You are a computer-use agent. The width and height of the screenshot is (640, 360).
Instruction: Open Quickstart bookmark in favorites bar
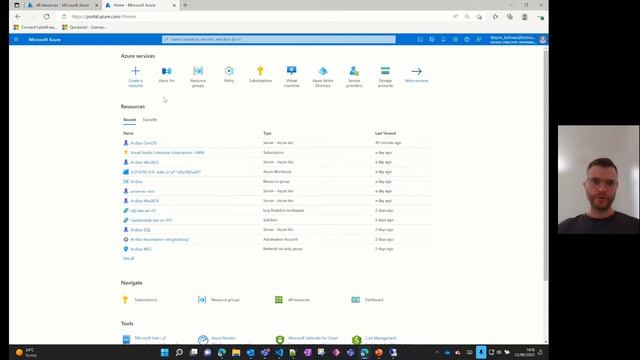coord(84,27)
